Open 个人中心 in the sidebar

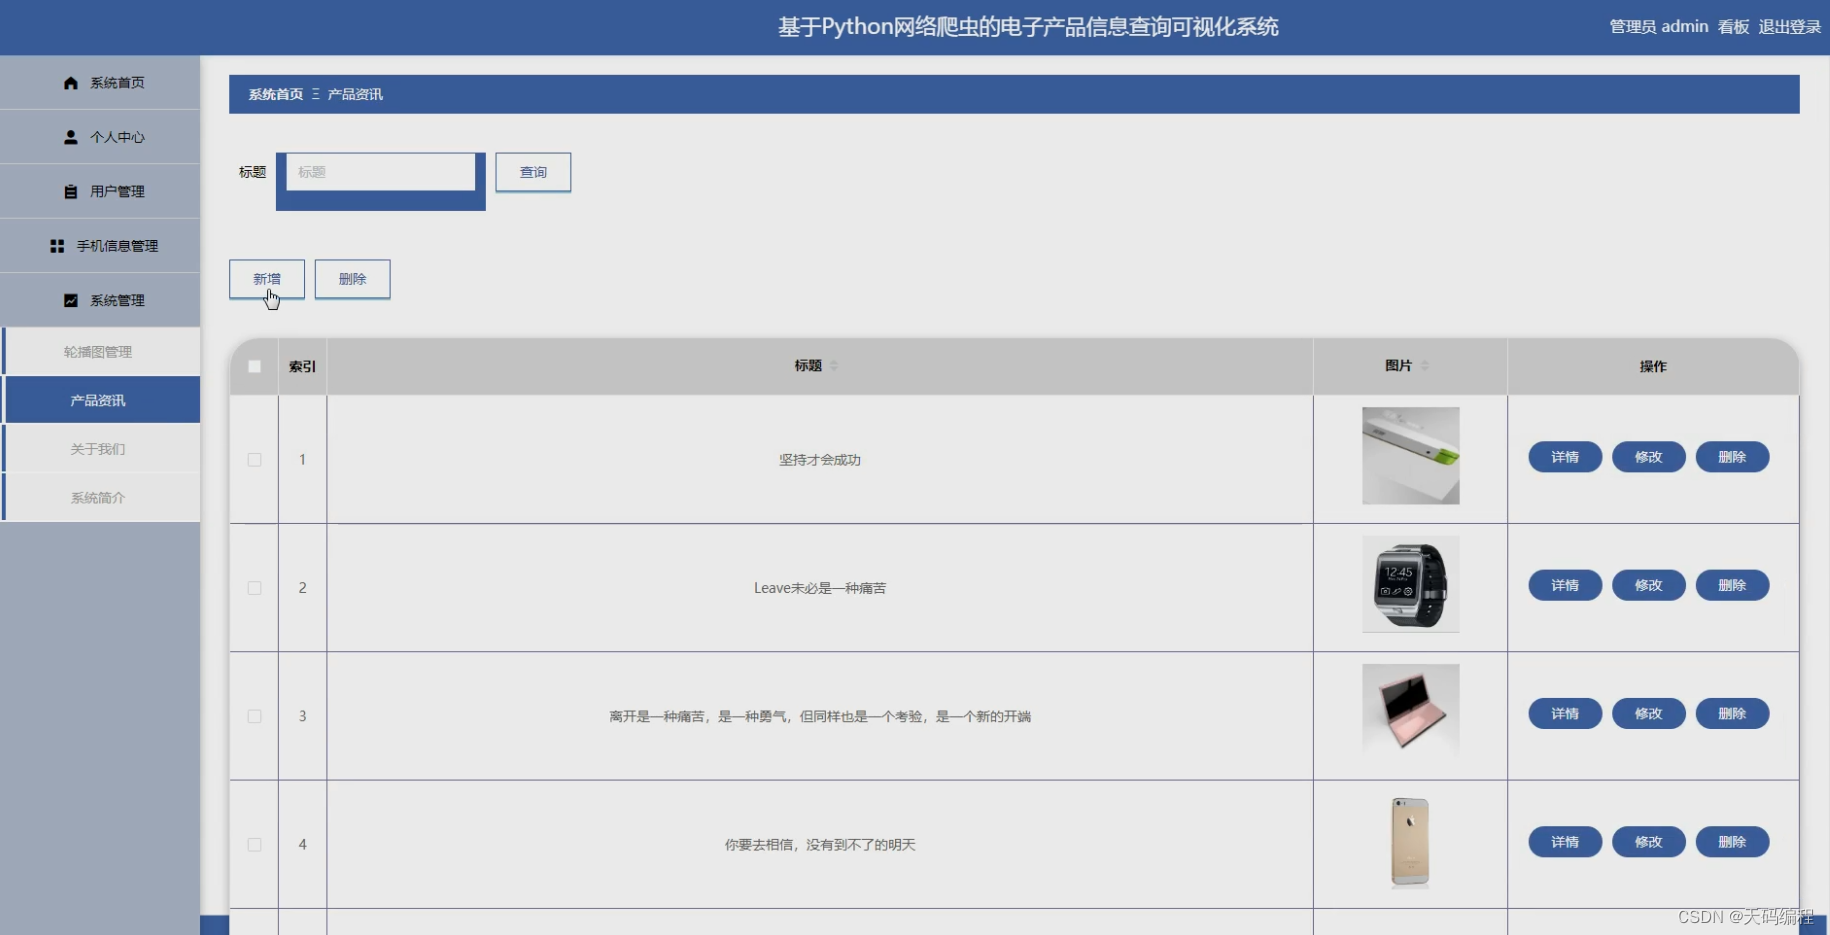tap(100, 137)
